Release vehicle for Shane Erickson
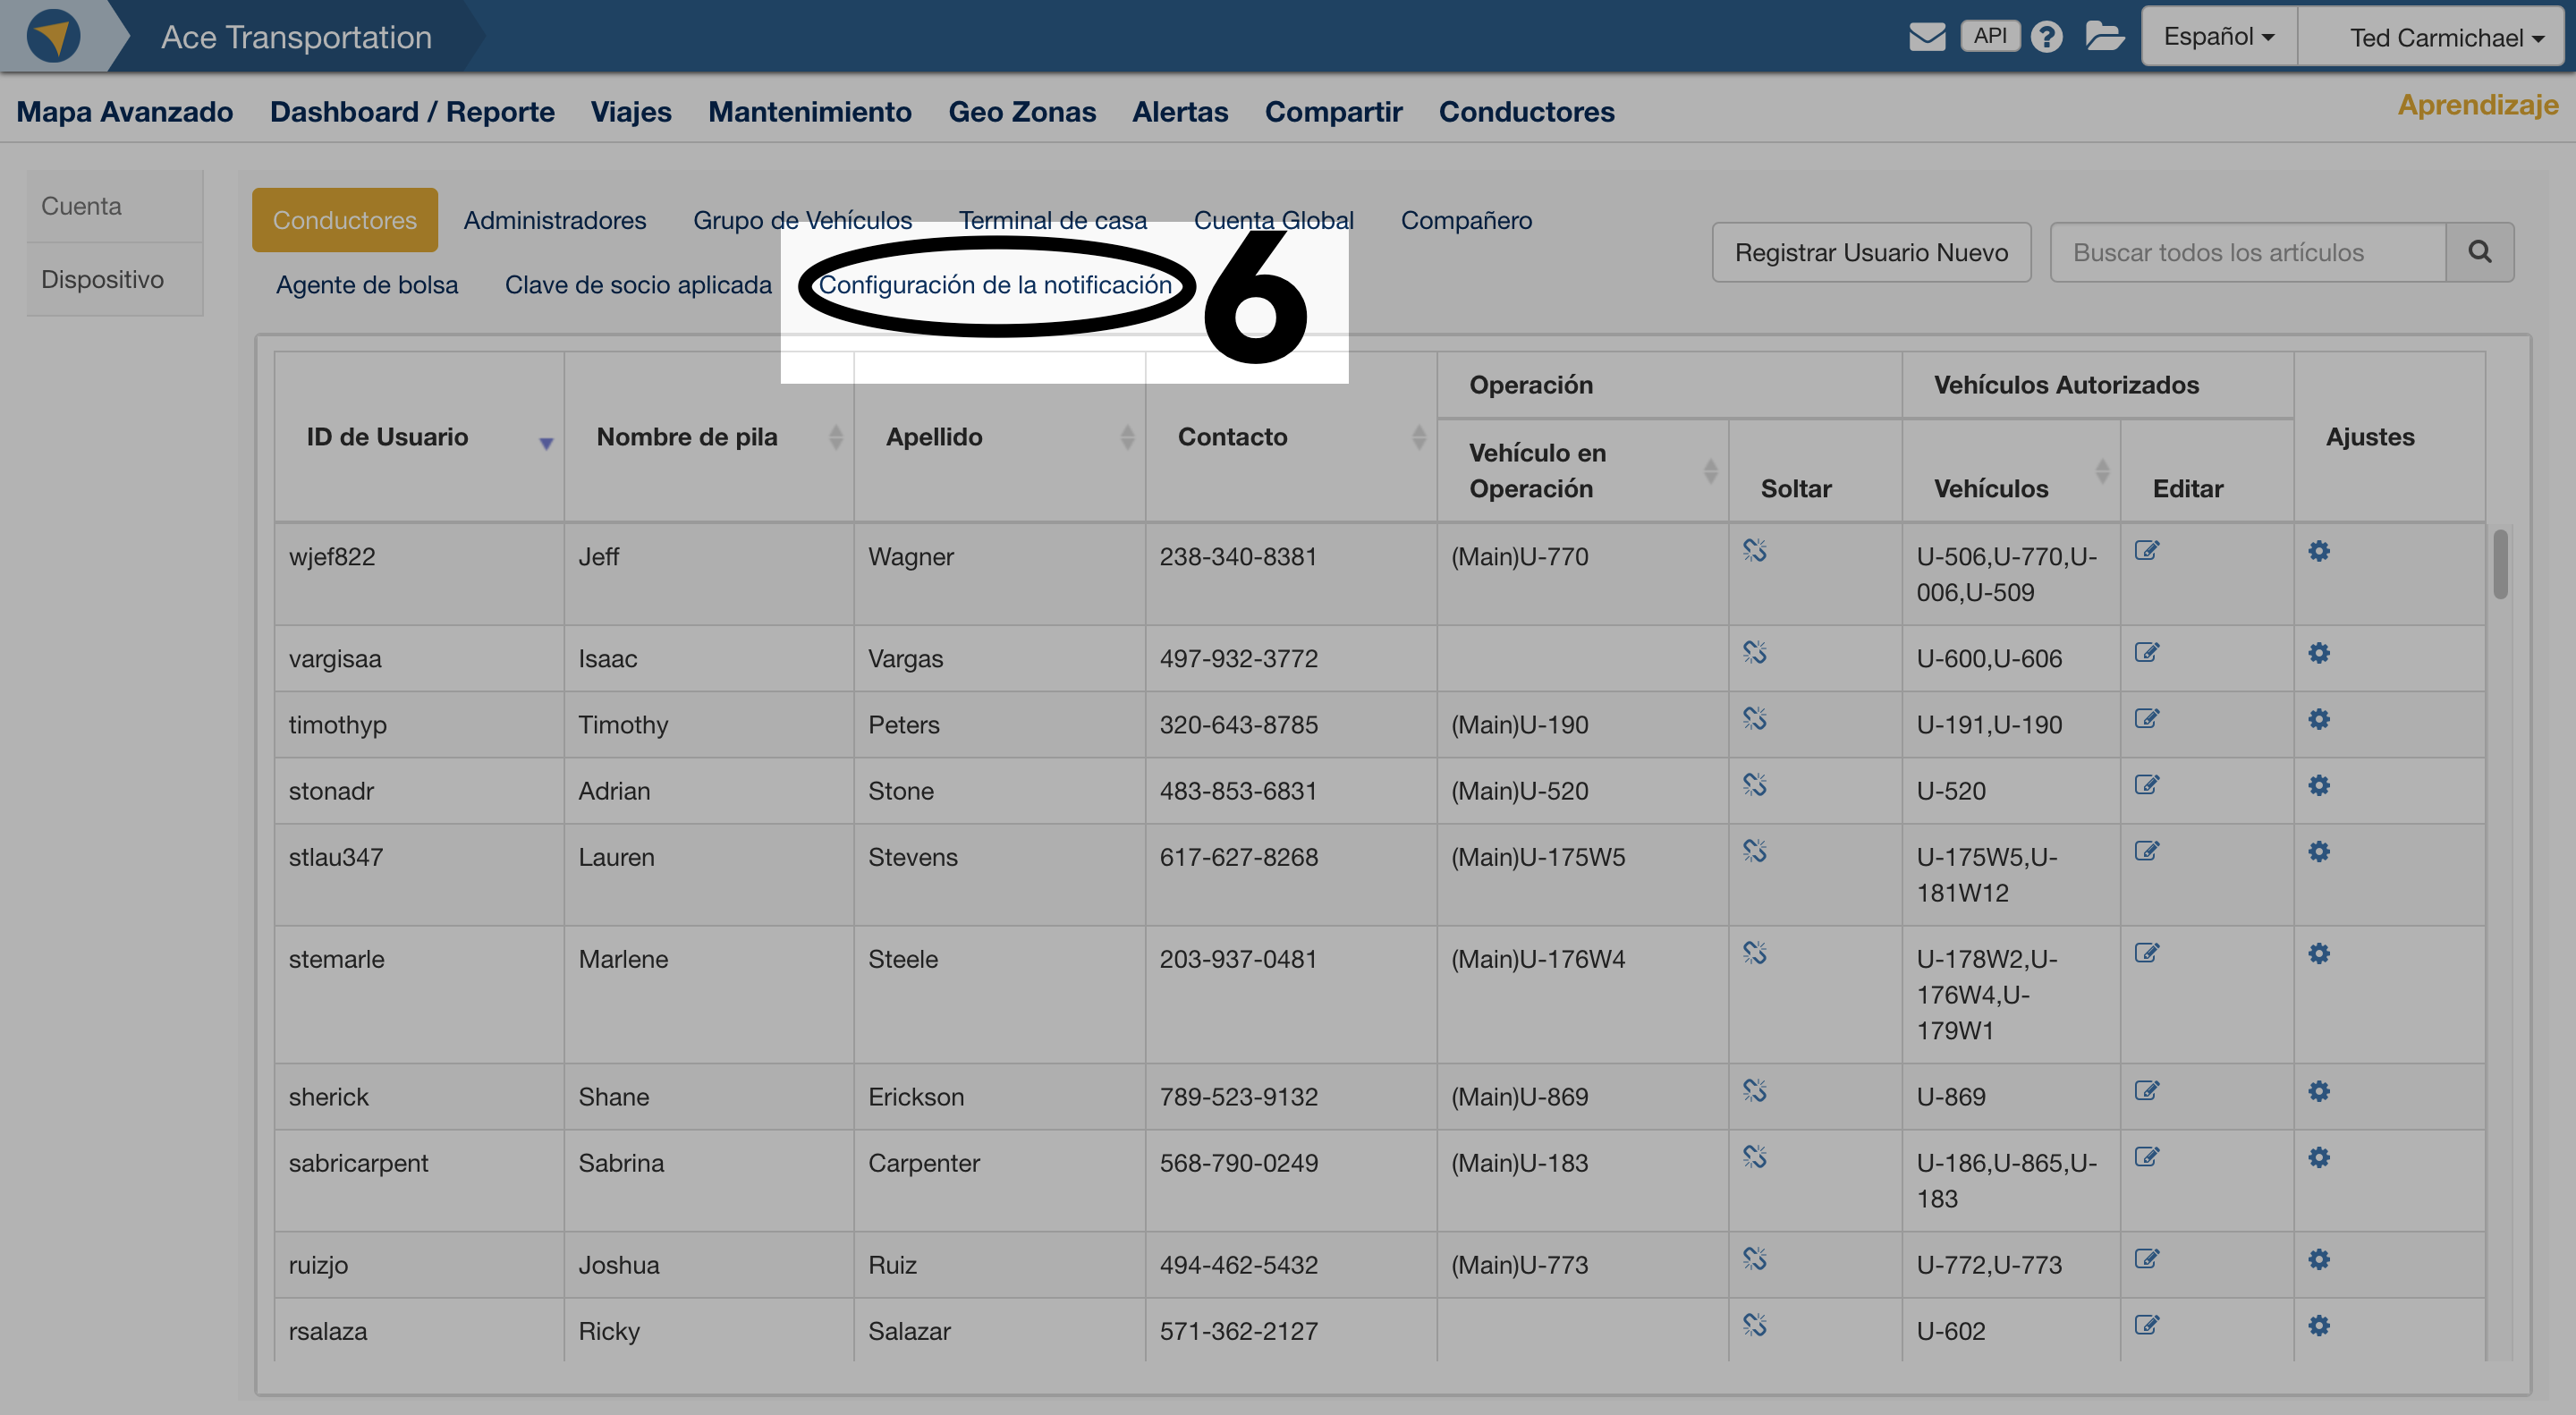Viewport: 2576px width, 1415px height. 1754,1091
